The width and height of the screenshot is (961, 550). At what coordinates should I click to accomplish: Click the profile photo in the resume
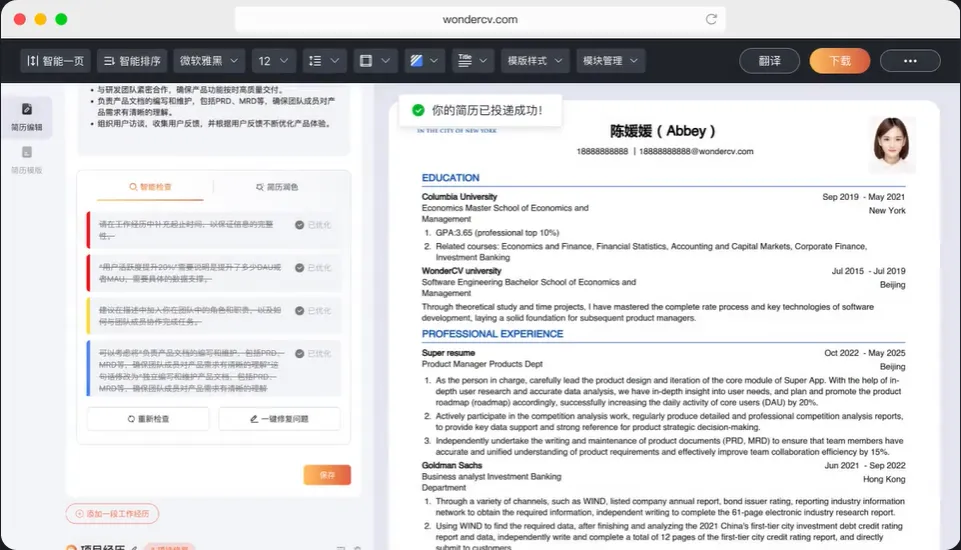point(892,143)
